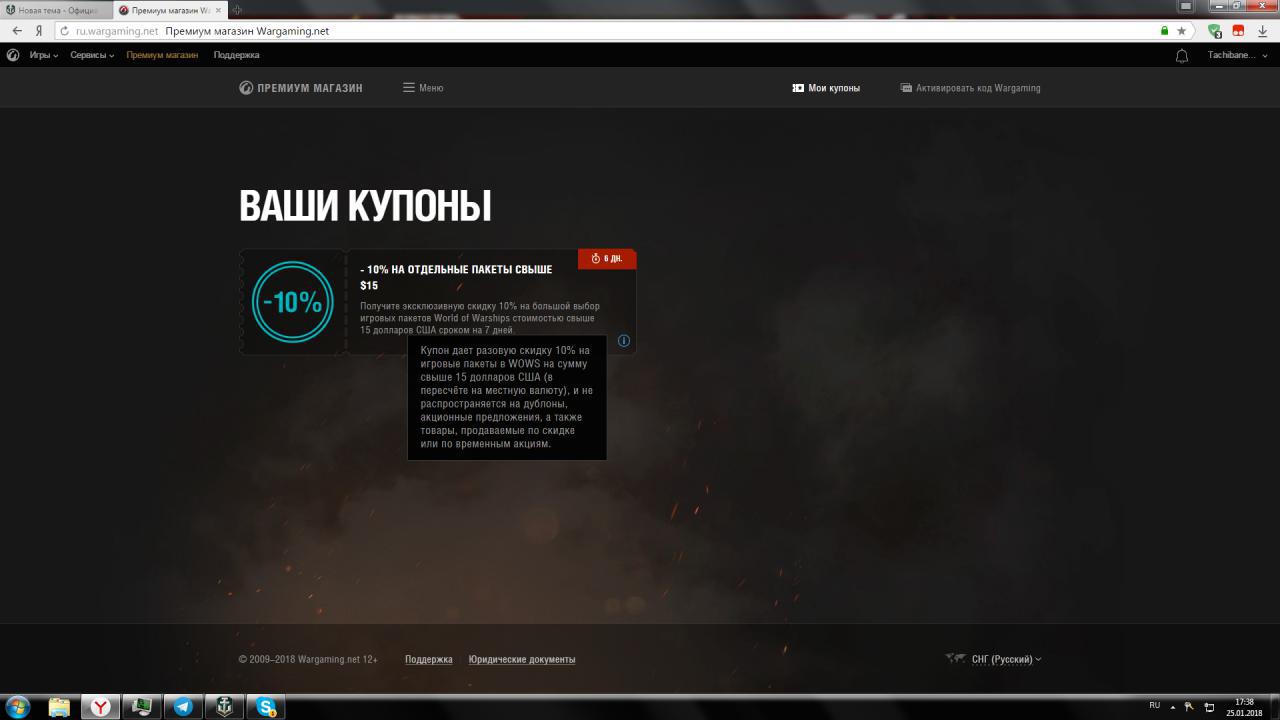The image size is (1280, 720).
Task: Open the hamburger Меню
Action: [x=423, y=88]
